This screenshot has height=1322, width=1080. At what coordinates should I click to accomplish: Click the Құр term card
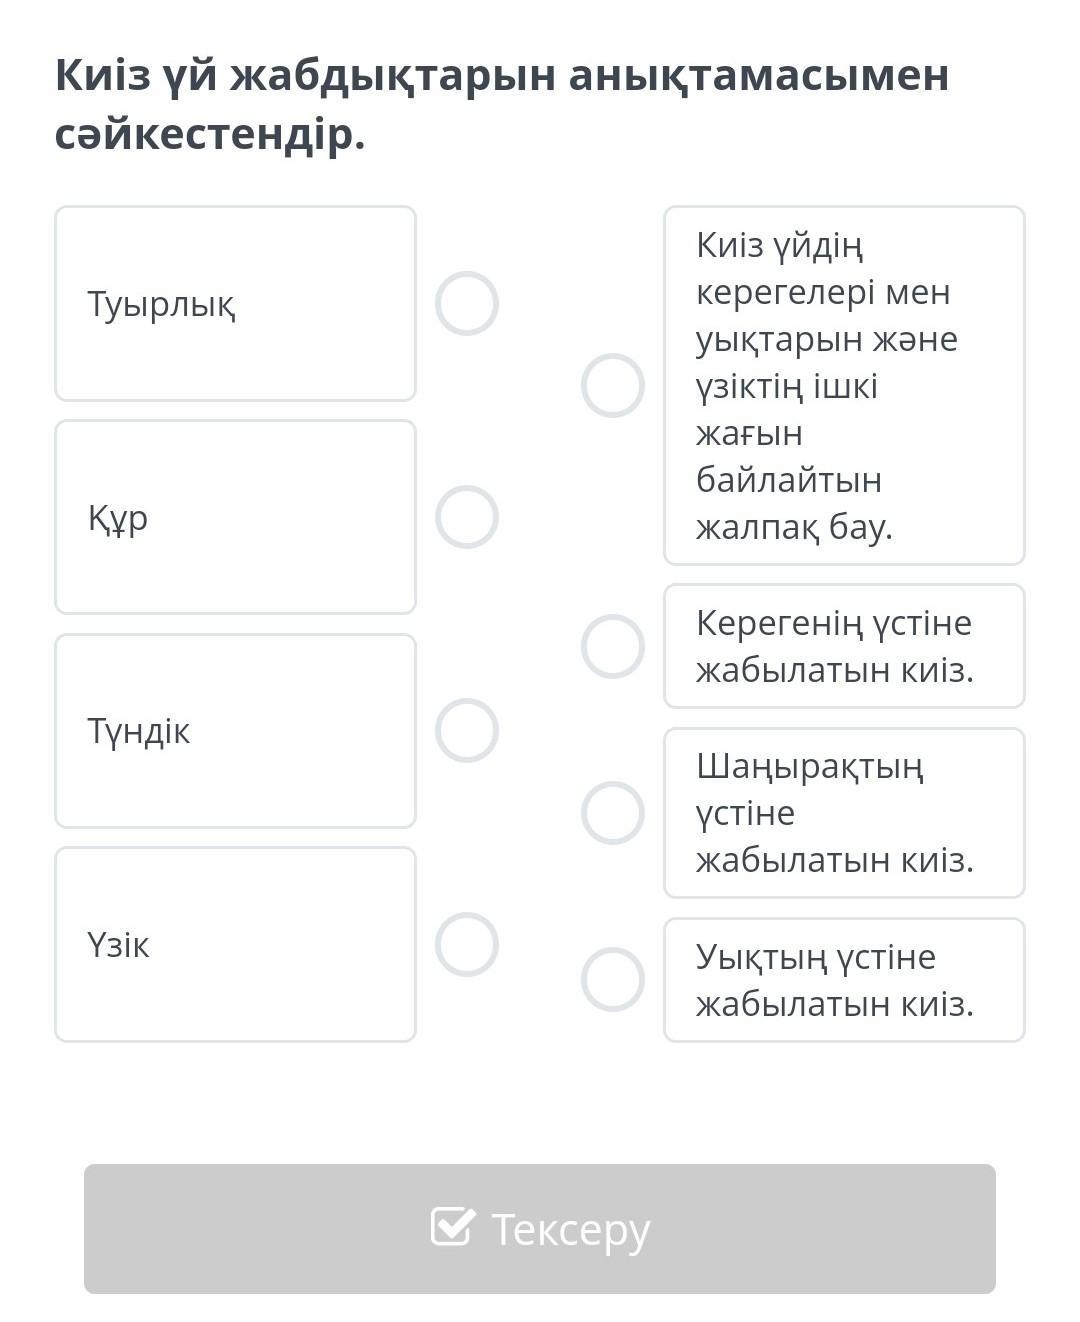pyautogui.click(x=235, y=517)
